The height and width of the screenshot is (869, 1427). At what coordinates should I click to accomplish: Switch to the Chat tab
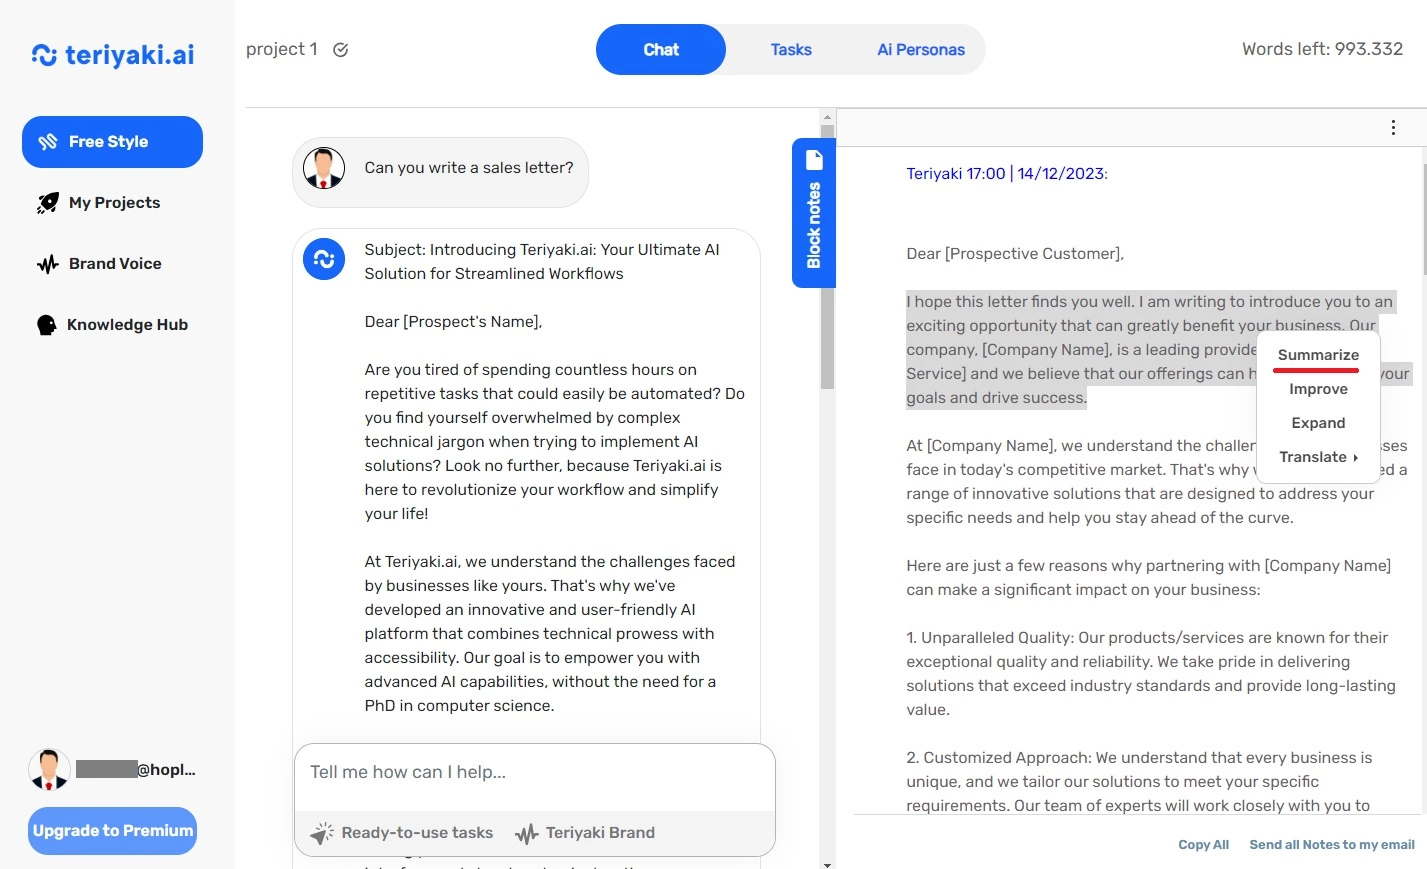661,50
